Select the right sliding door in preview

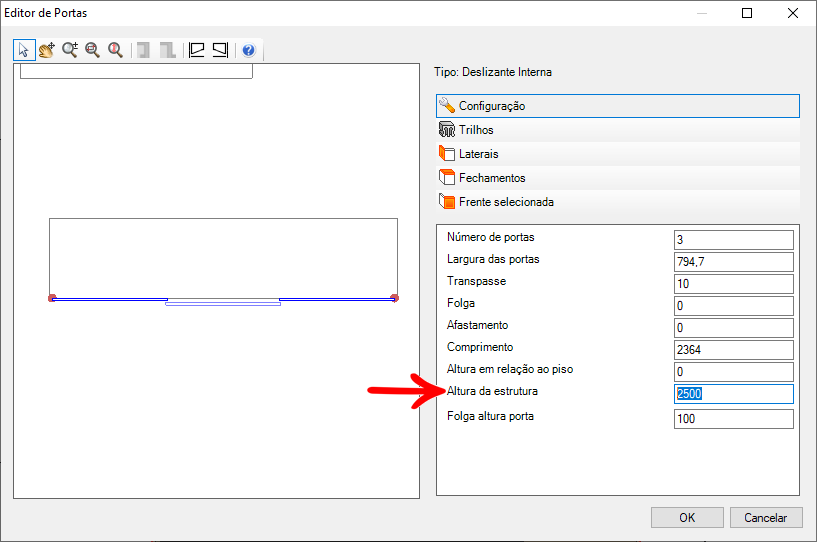click(x=337, y=300)
